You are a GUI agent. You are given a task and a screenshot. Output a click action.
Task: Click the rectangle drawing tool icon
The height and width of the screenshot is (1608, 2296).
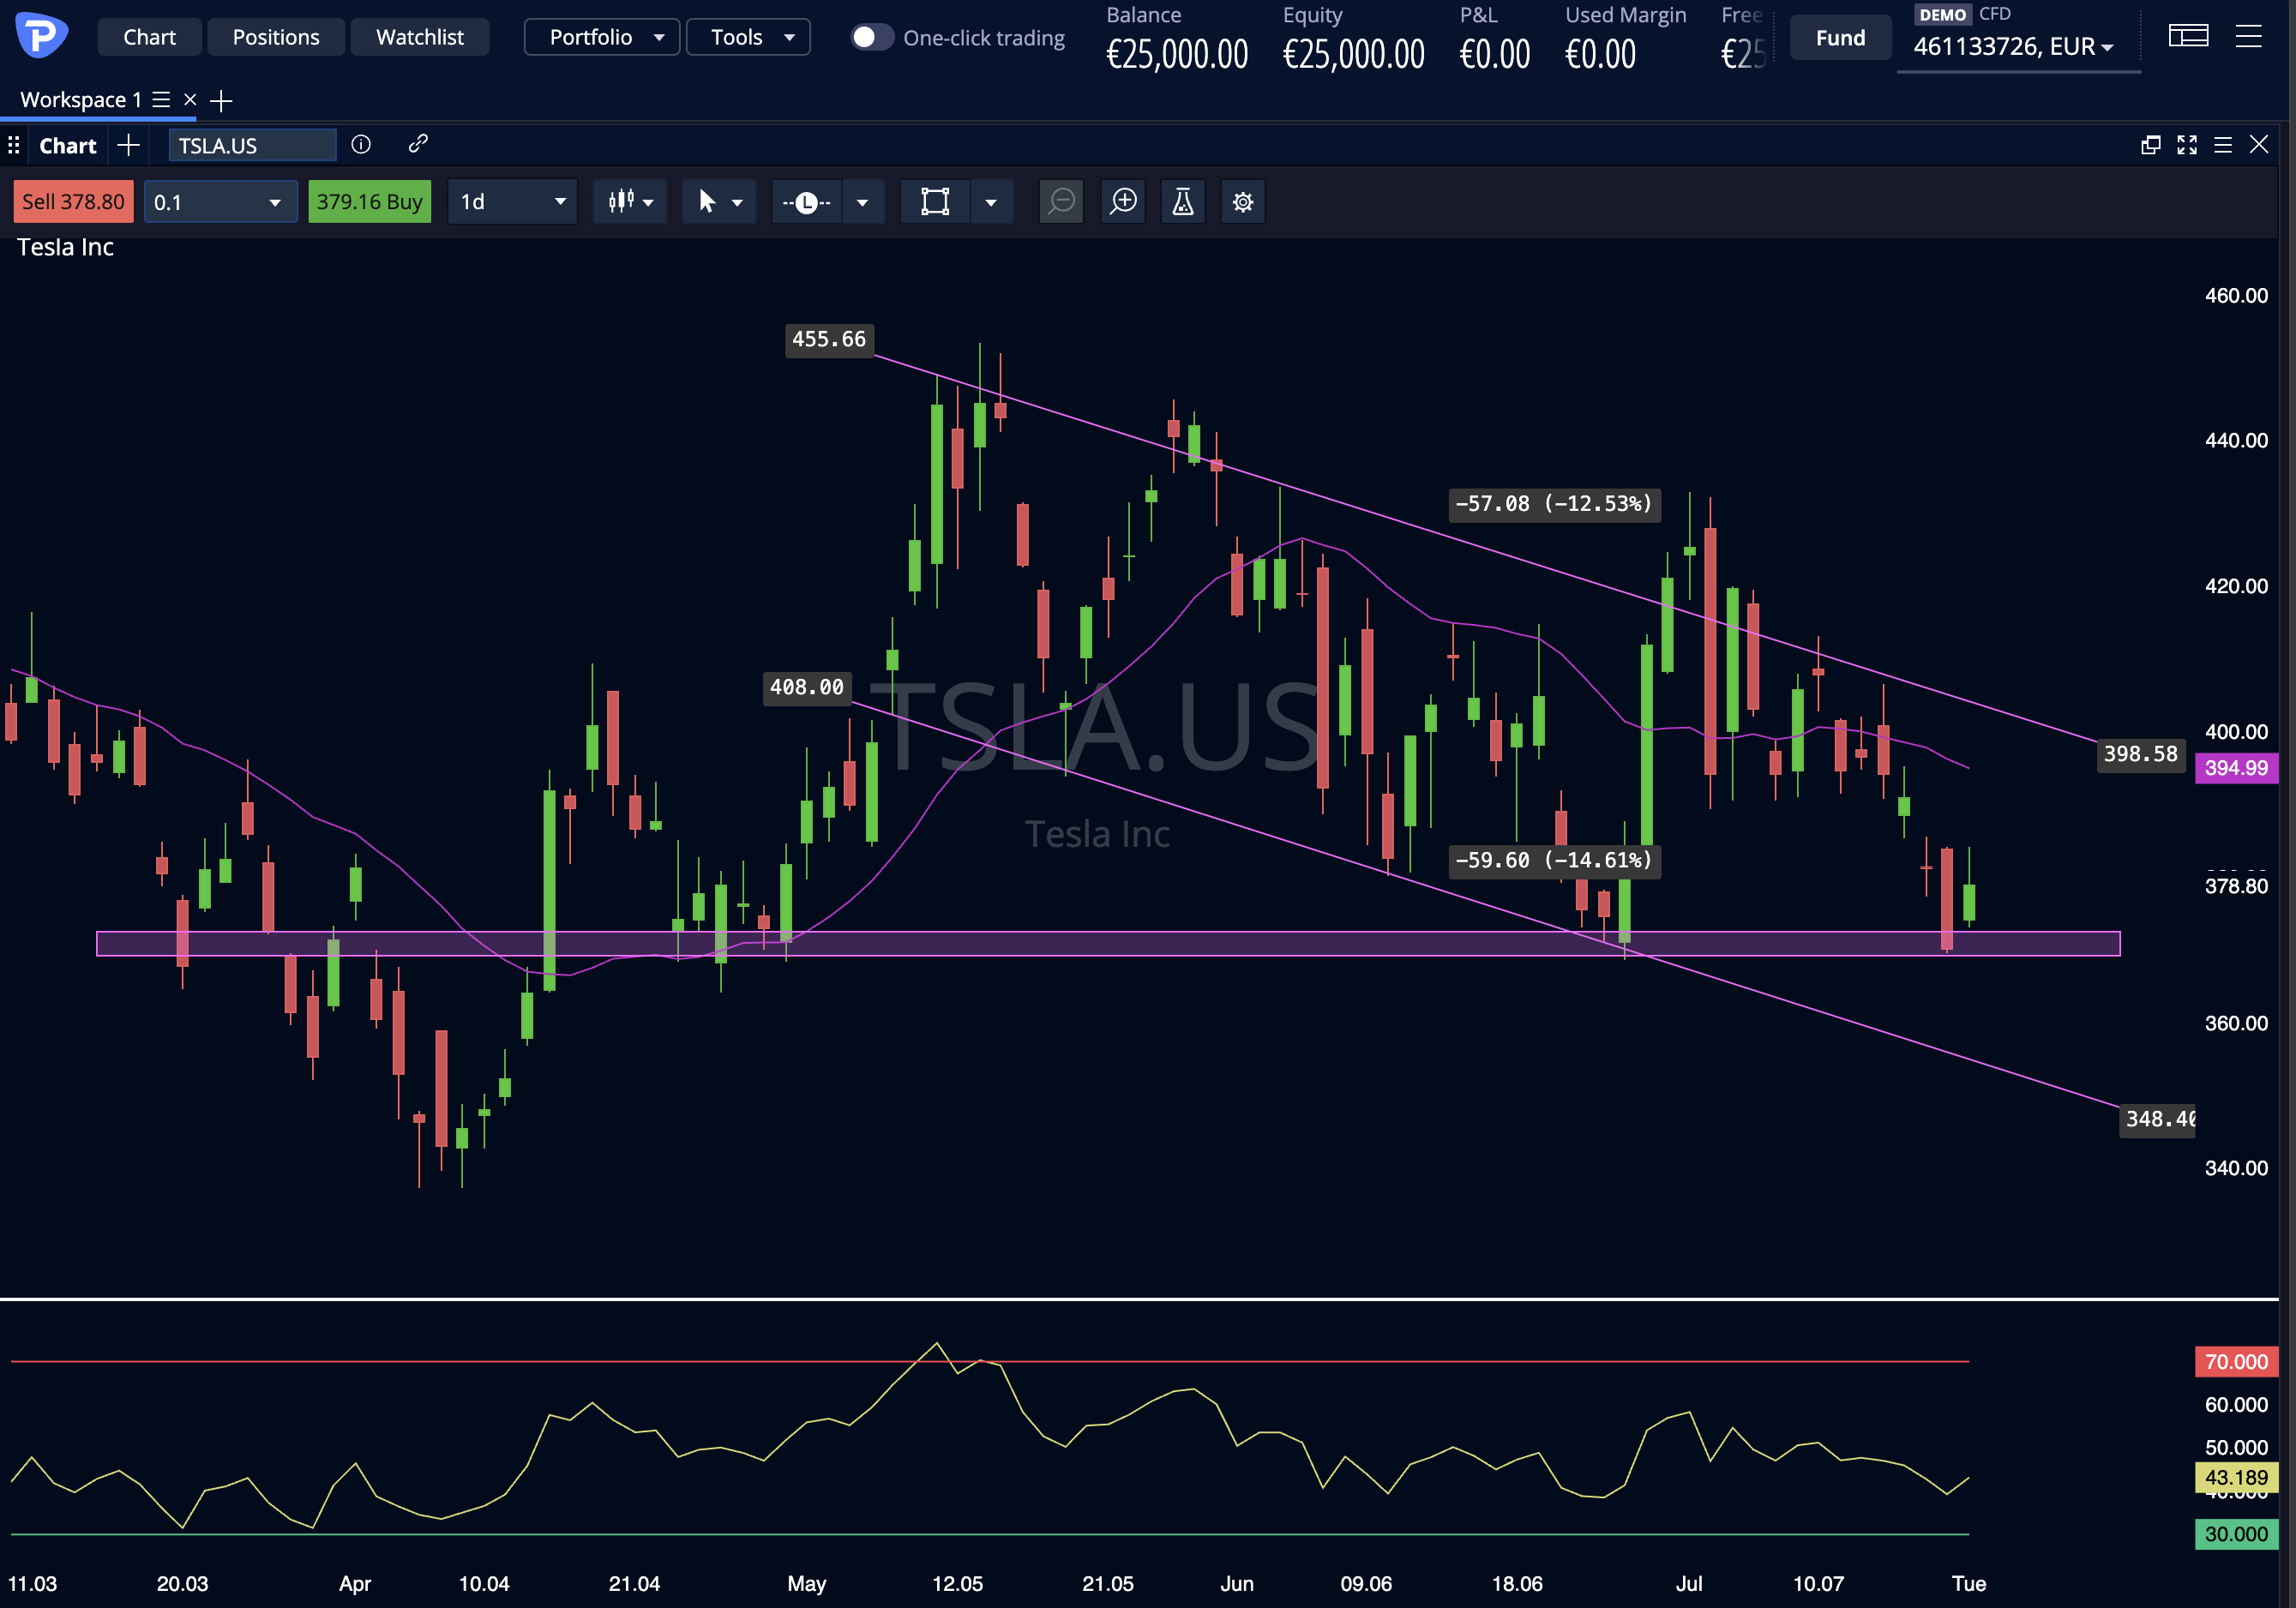(935, 202)
